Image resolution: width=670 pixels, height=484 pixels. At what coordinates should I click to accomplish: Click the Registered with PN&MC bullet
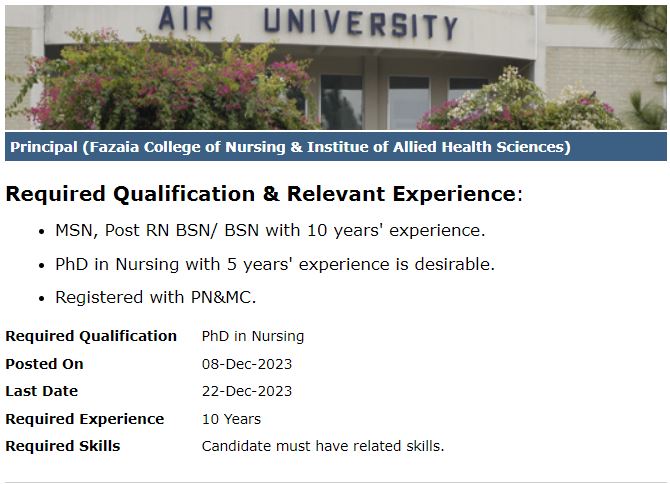(x=156, y=298)
